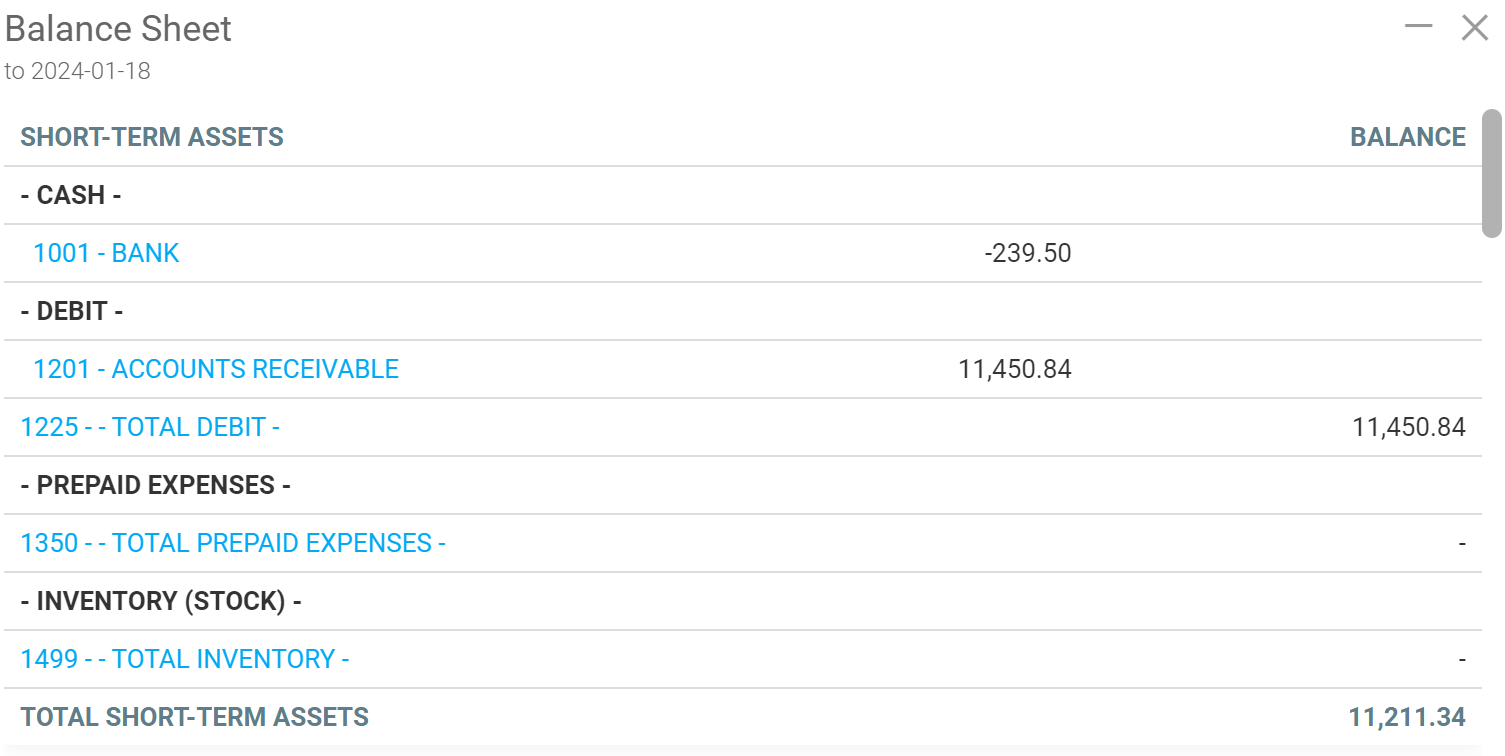Select the 1499 TOTAL INVENTORY link
The image size is (1505, 756).
point(185,659)
